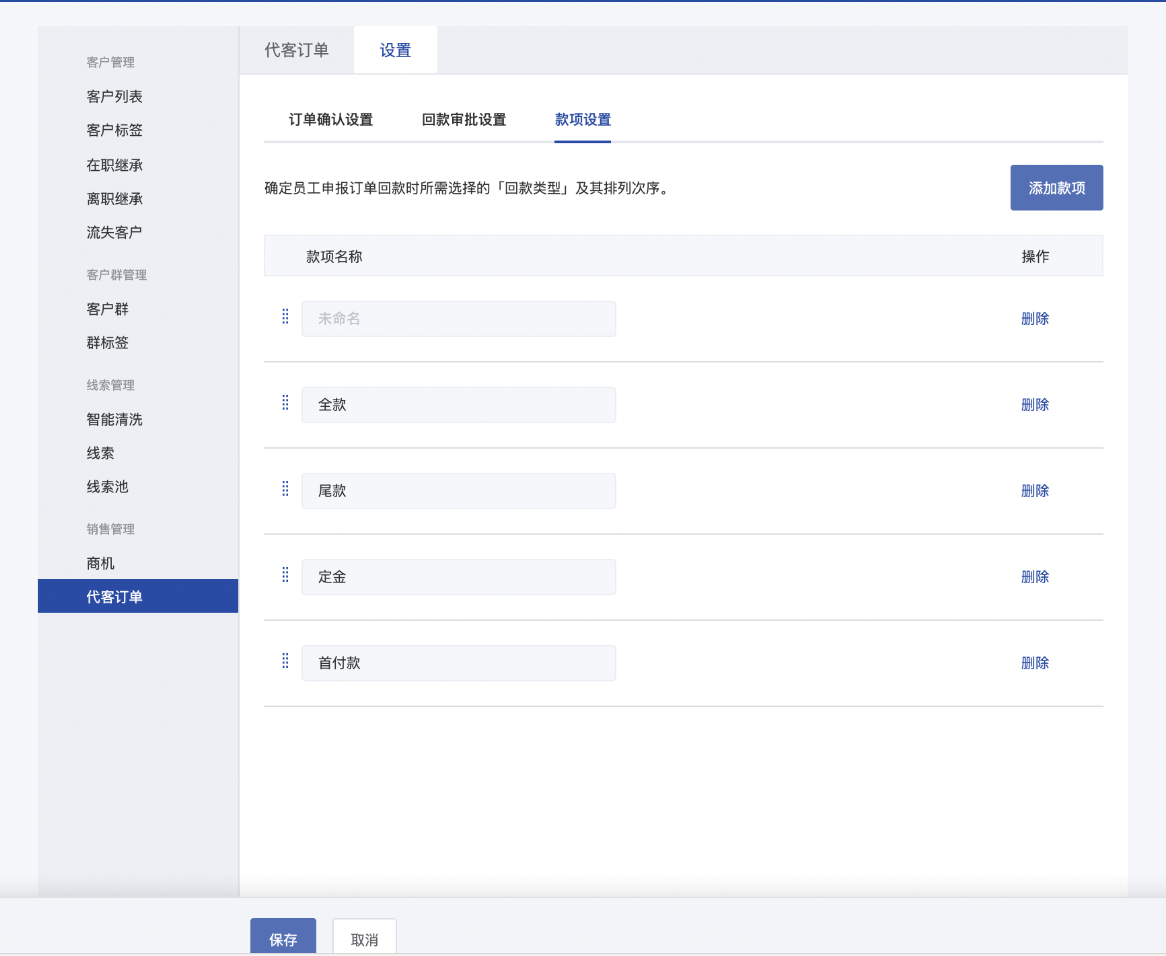The height and width of the screenshot is (956, 1166).
Task: Open 流失客户 in the sidebar
Action: (115, 232)
